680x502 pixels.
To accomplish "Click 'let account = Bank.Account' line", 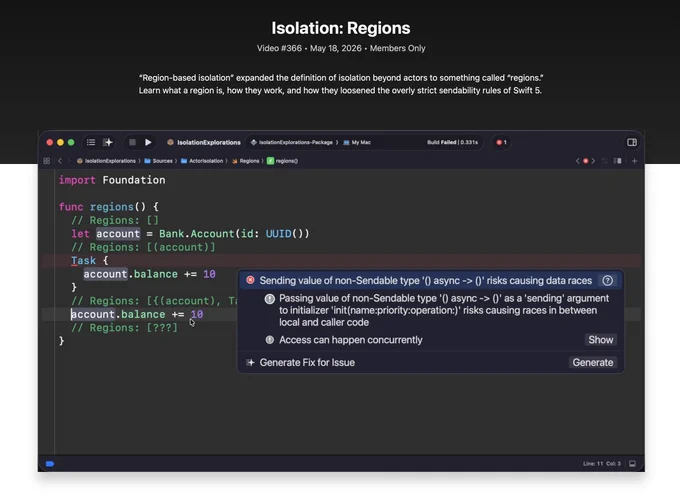I will pyautogui.click(x=190, y=234).
